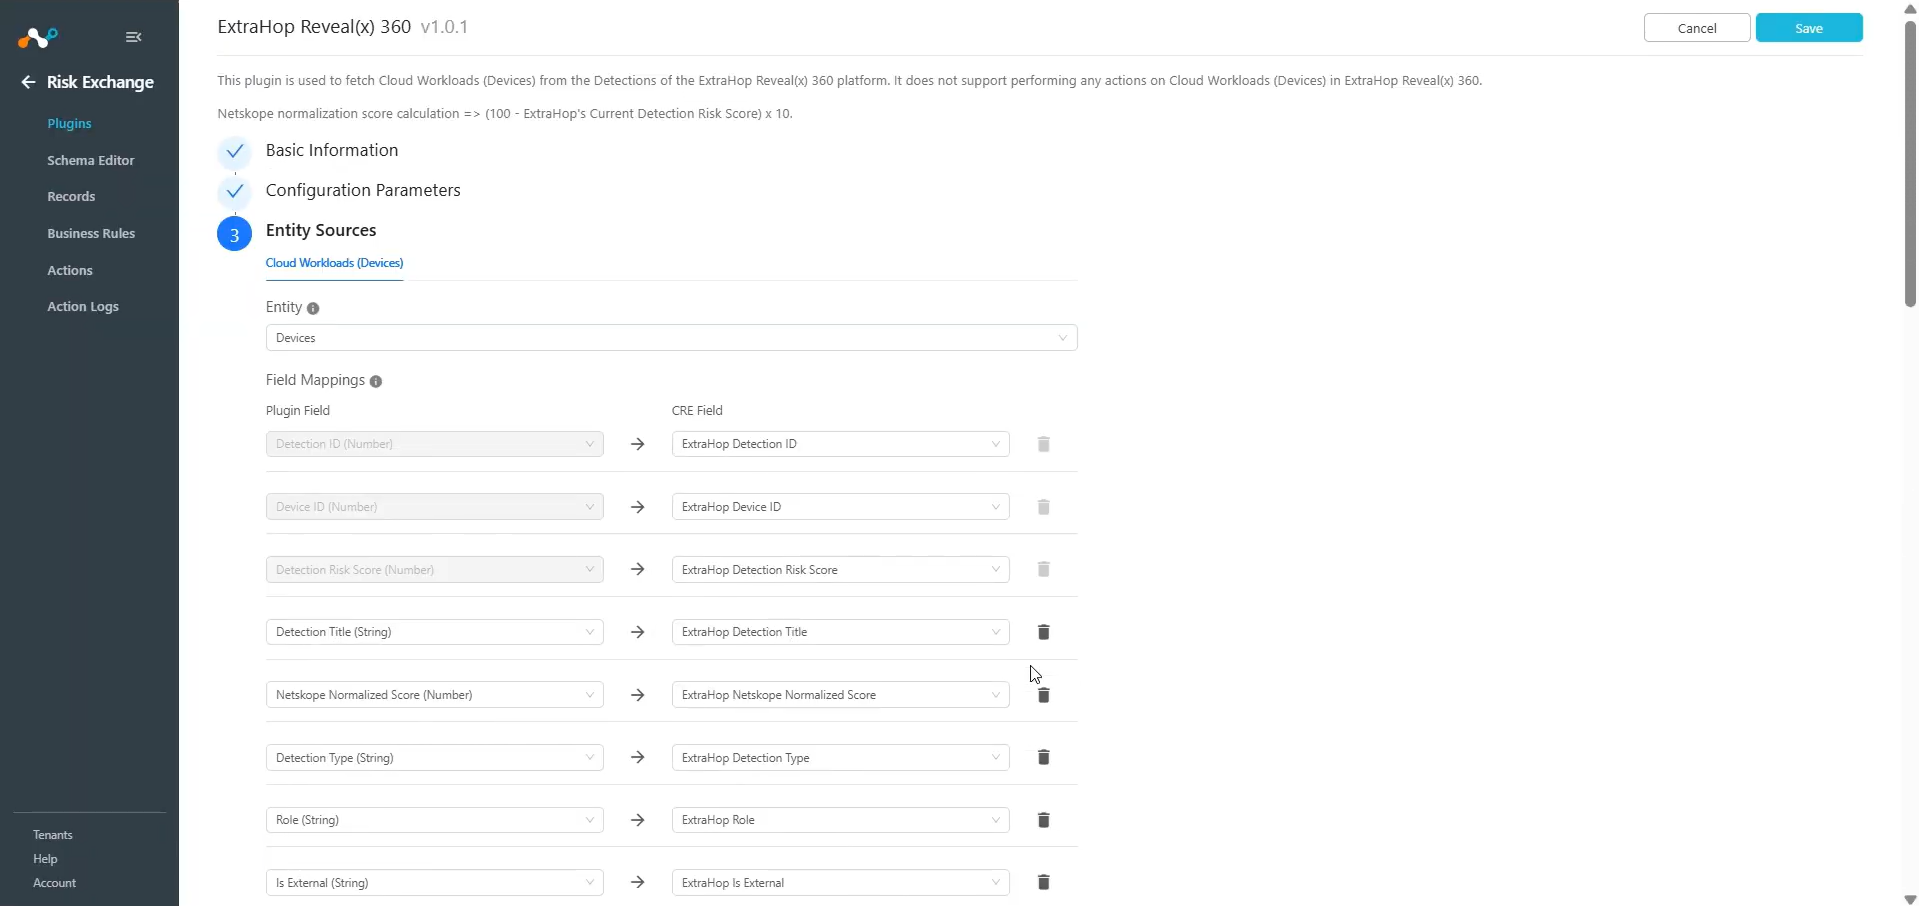Click the disabled Device ID (Number) field

click(x=434, y=507)
